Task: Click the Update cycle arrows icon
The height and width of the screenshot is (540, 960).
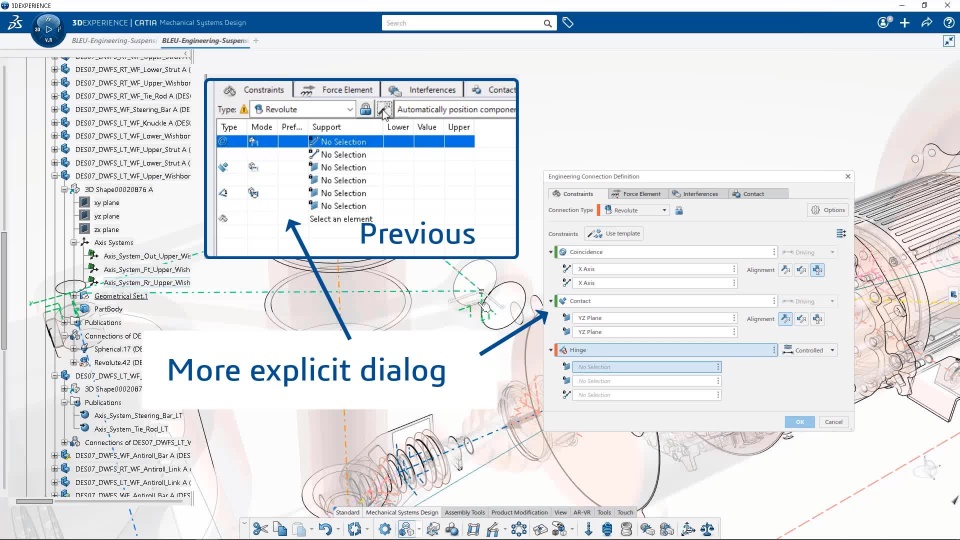Action: click(x=354, y=529)
